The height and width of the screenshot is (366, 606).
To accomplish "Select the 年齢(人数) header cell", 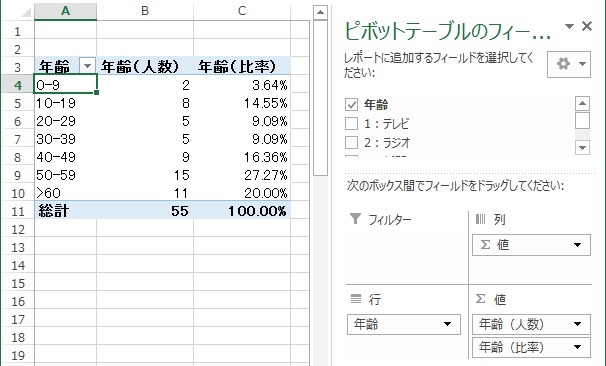I will (x=145, y=66).
